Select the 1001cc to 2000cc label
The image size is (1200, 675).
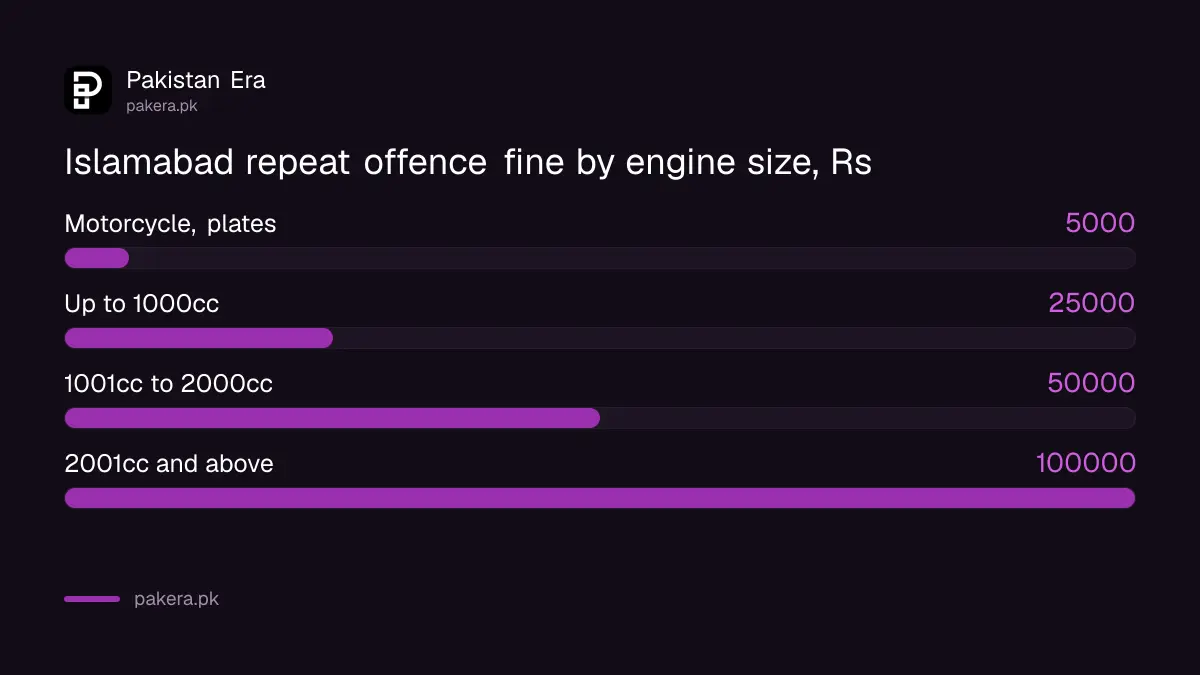(x=168, y=384)
